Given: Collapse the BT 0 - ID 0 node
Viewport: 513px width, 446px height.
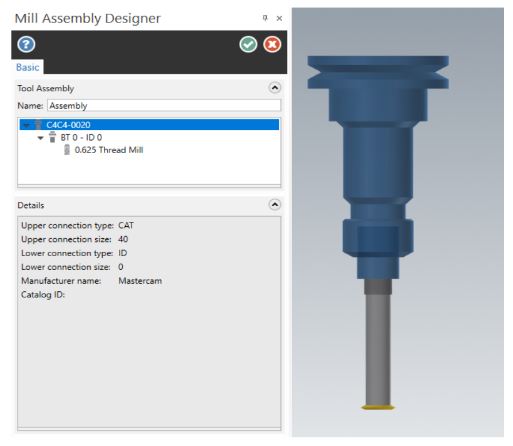Looking at the screenshot, I should pos(40,138).
